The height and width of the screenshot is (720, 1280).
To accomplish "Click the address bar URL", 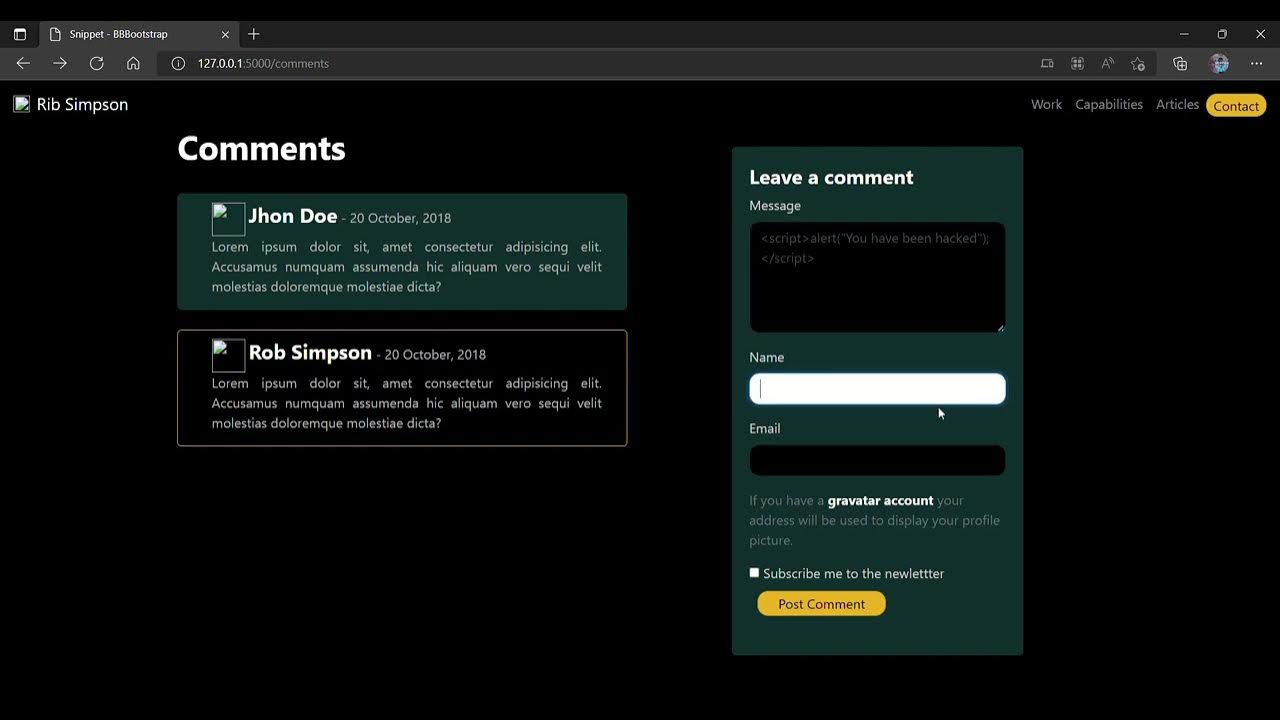I will (x=263, y=63).
